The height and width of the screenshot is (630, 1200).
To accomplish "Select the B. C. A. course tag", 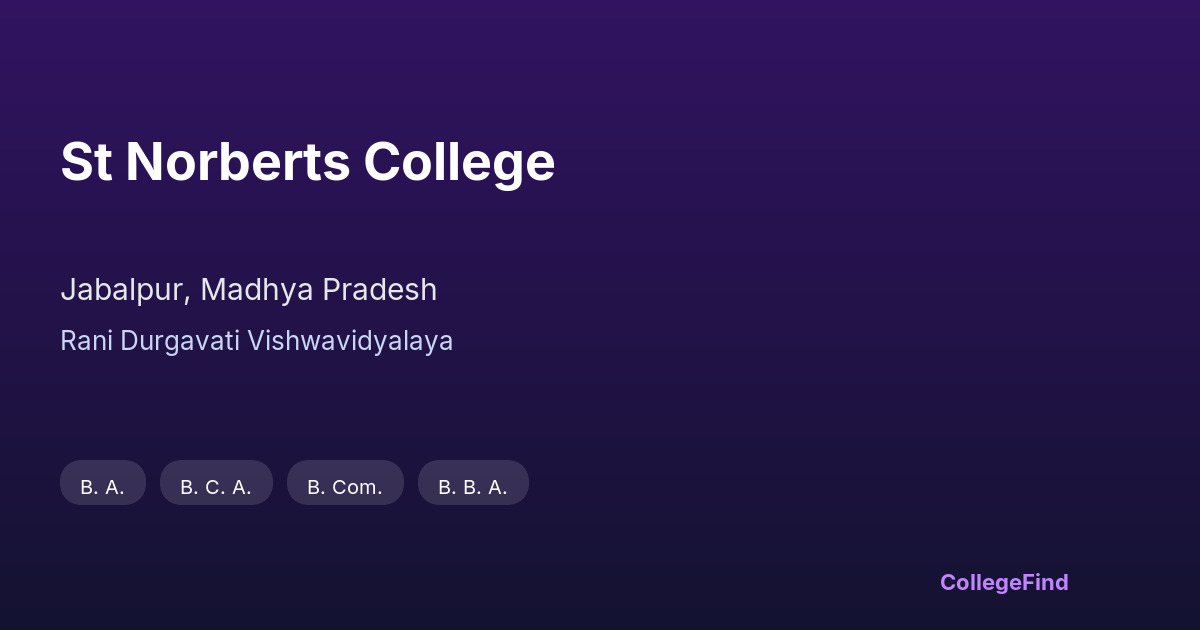I will (216, 486).
